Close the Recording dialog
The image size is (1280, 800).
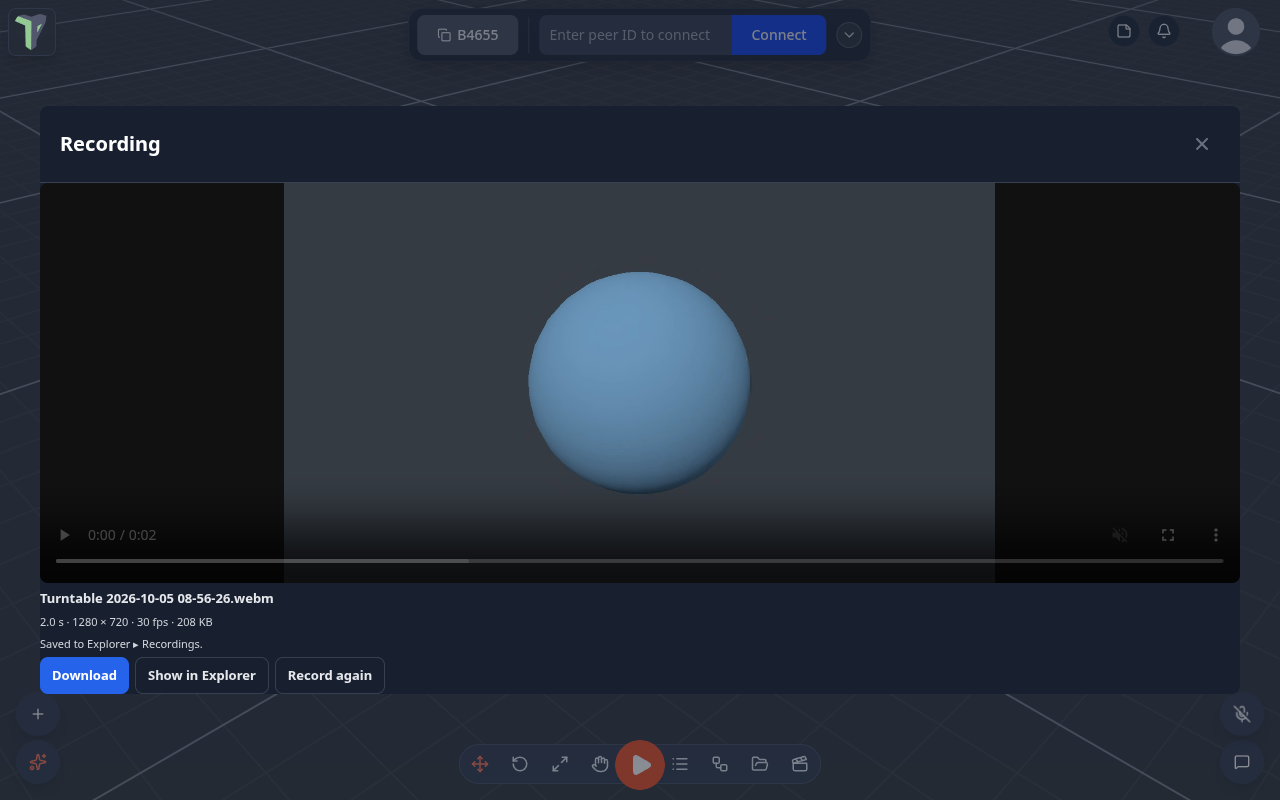point(1202,144)
